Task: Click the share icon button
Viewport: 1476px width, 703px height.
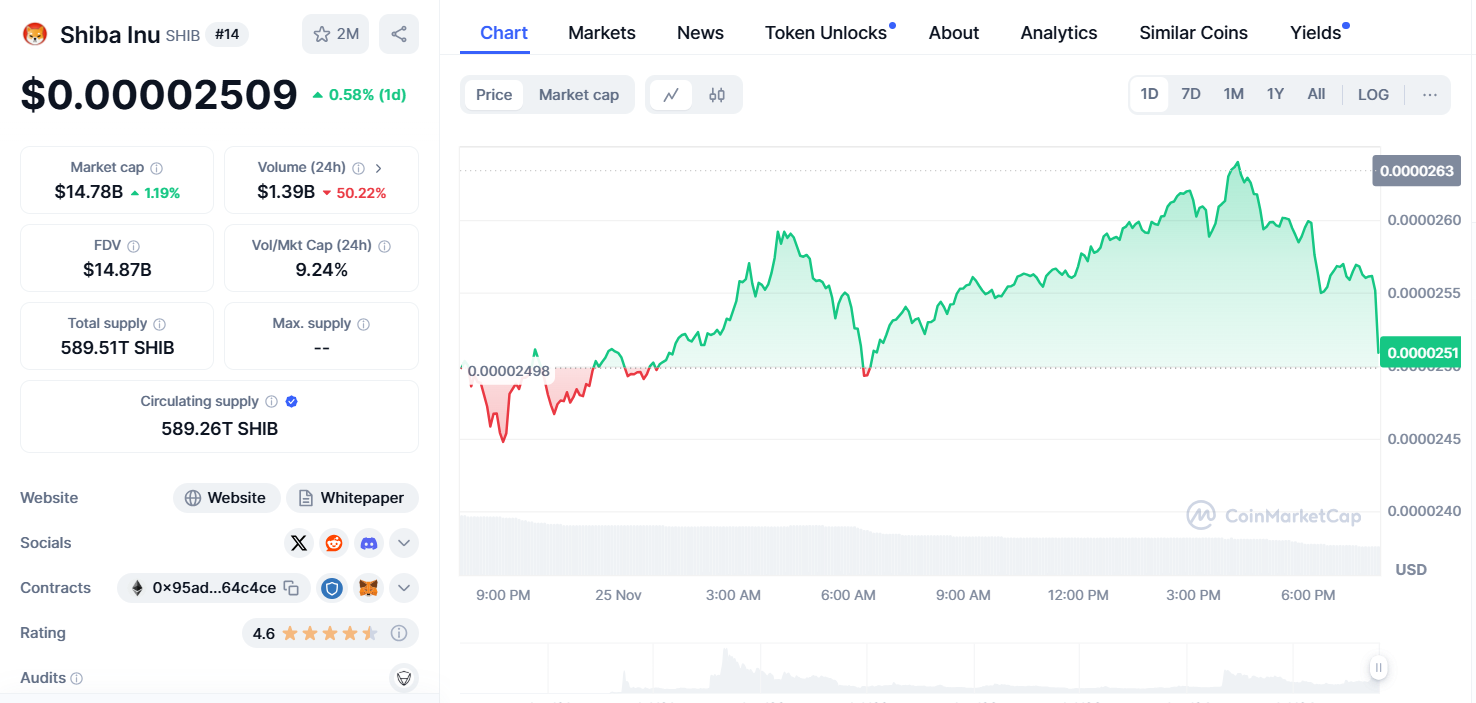Action: pyautogui.click(x=399, y=34)
